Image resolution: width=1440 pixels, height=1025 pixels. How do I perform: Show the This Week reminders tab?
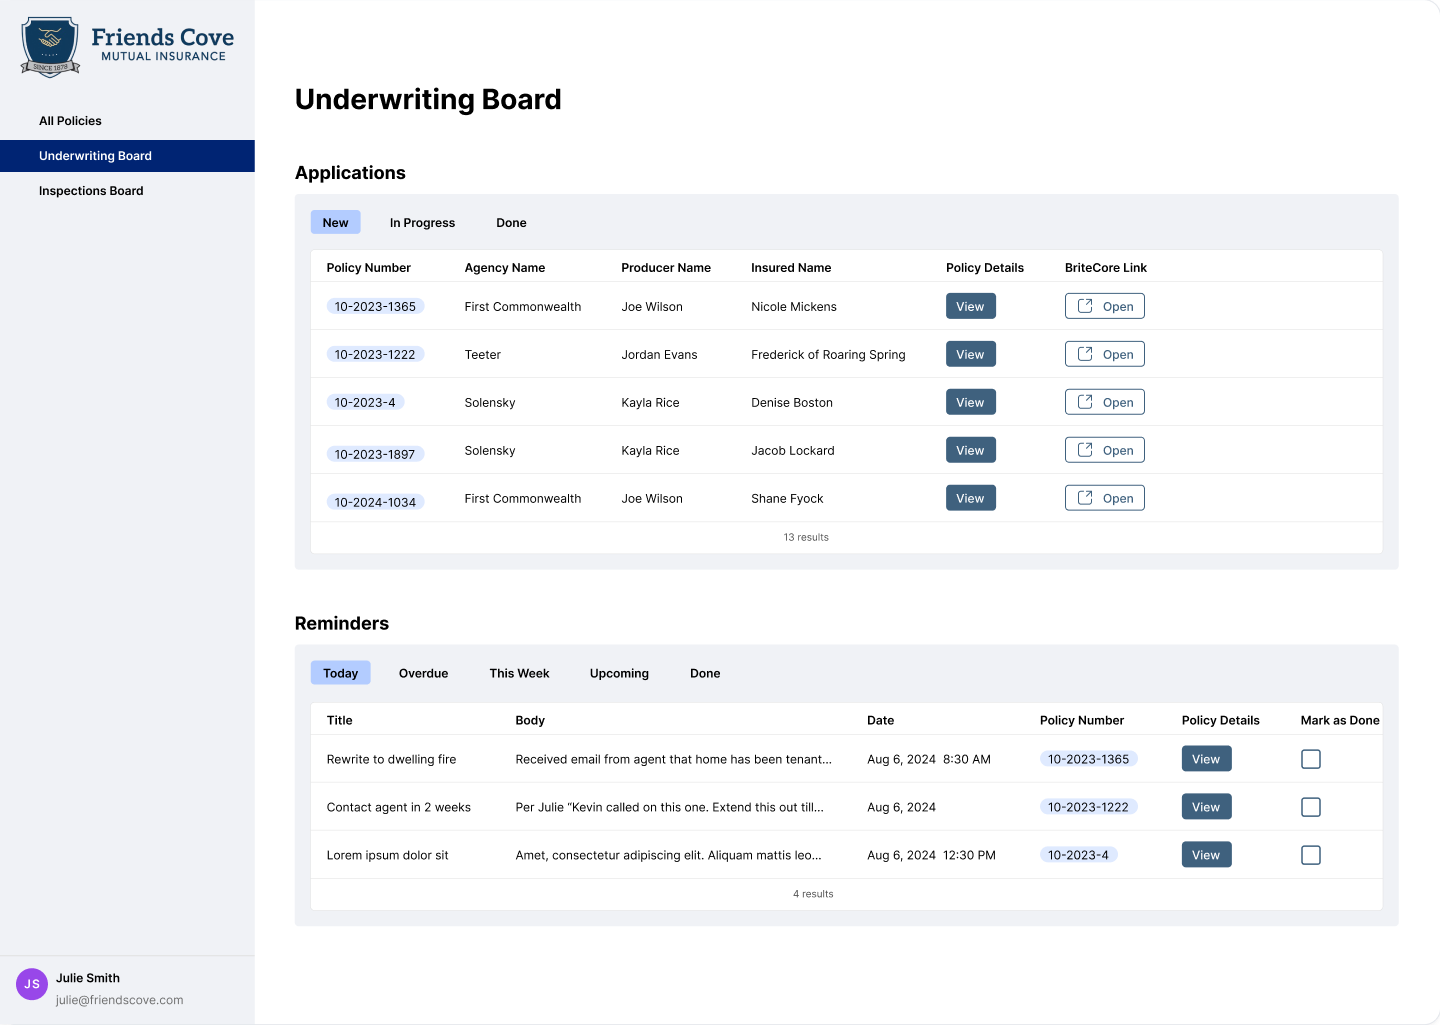point(519,674)
